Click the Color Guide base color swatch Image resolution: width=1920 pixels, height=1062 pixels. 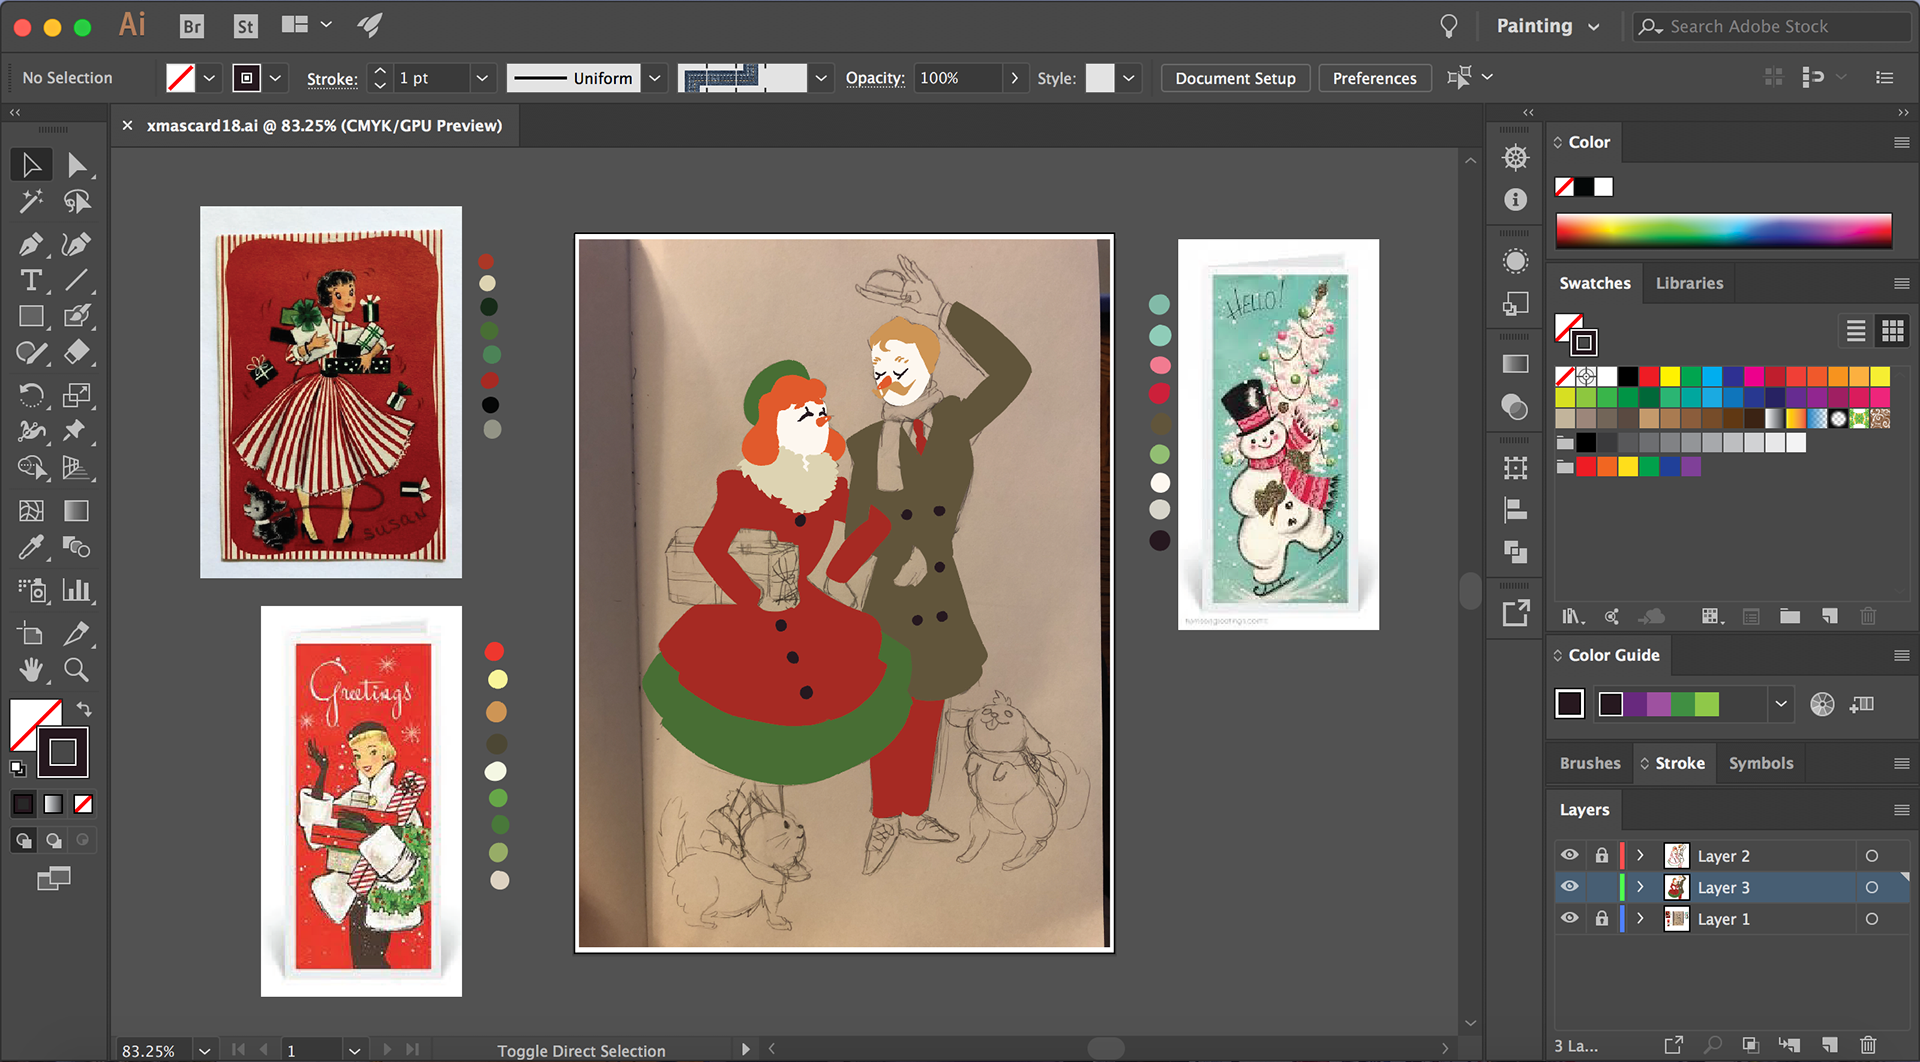coord(1570,704)
